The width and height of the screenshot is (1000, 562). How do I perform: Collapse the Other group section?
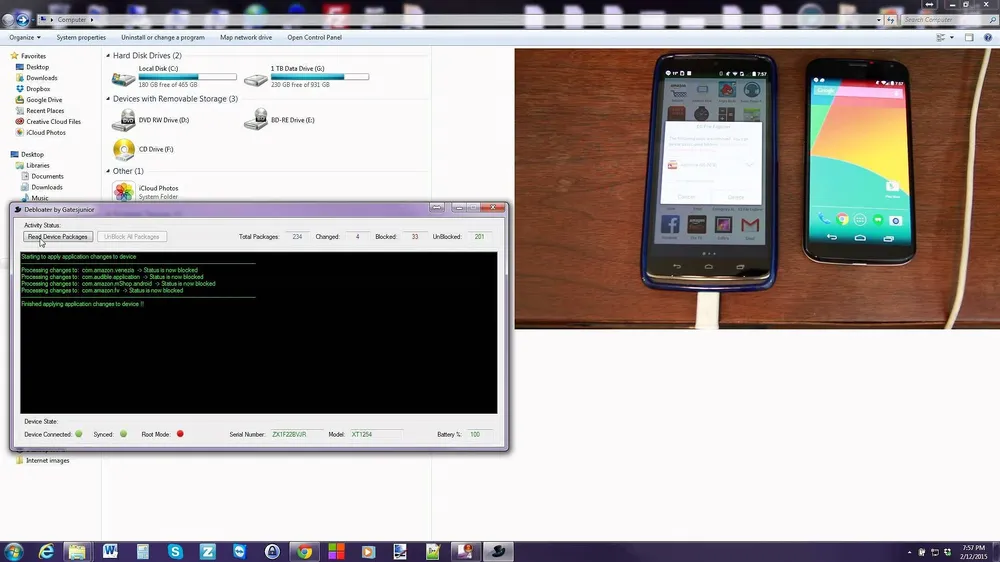point(108,171)
